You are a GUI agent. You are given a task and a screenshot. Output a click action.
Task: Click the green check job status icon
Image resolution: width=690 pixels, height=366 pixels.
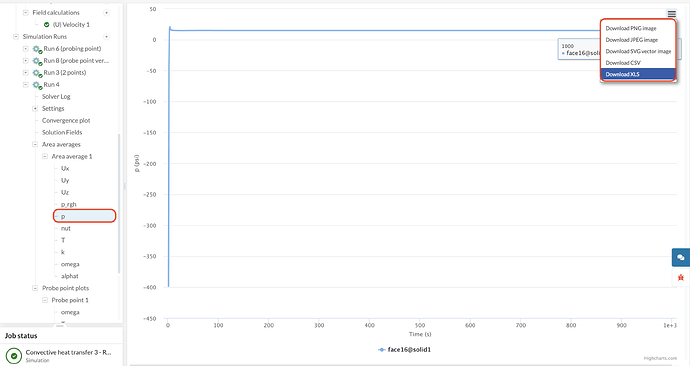(14, 355)
